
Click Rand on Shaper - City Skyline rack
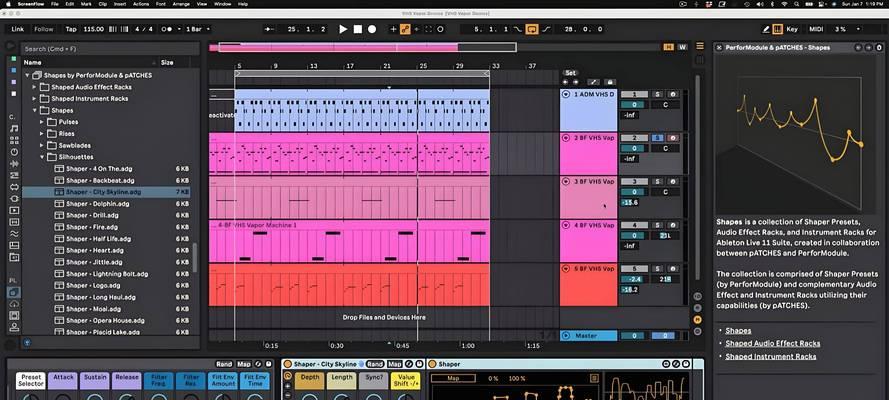click(375, 364)
